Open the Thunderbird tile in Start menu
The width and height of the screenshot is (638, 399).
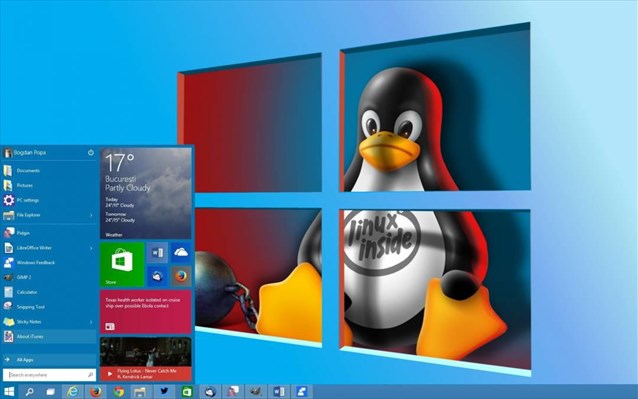click(x=157, y=277)
